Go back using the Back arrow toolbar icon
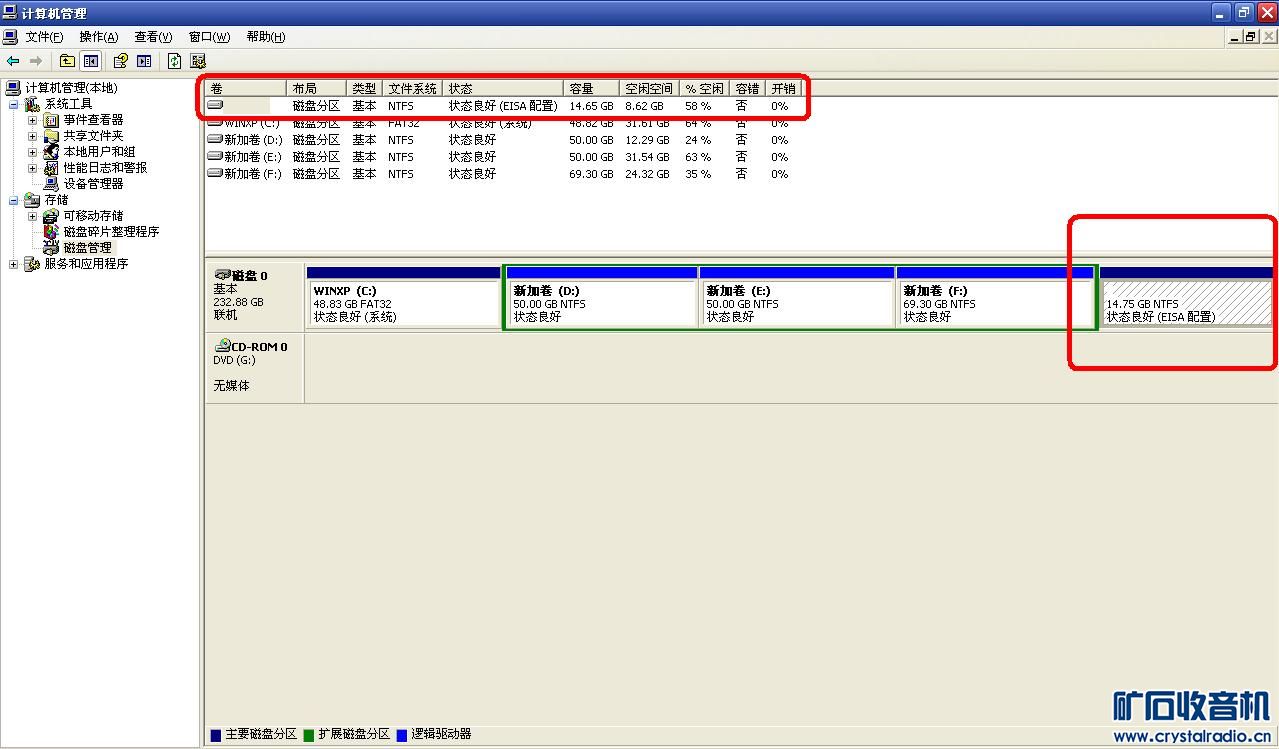The width and height of the screenshot is (1279, 749). tap(13, 61)
